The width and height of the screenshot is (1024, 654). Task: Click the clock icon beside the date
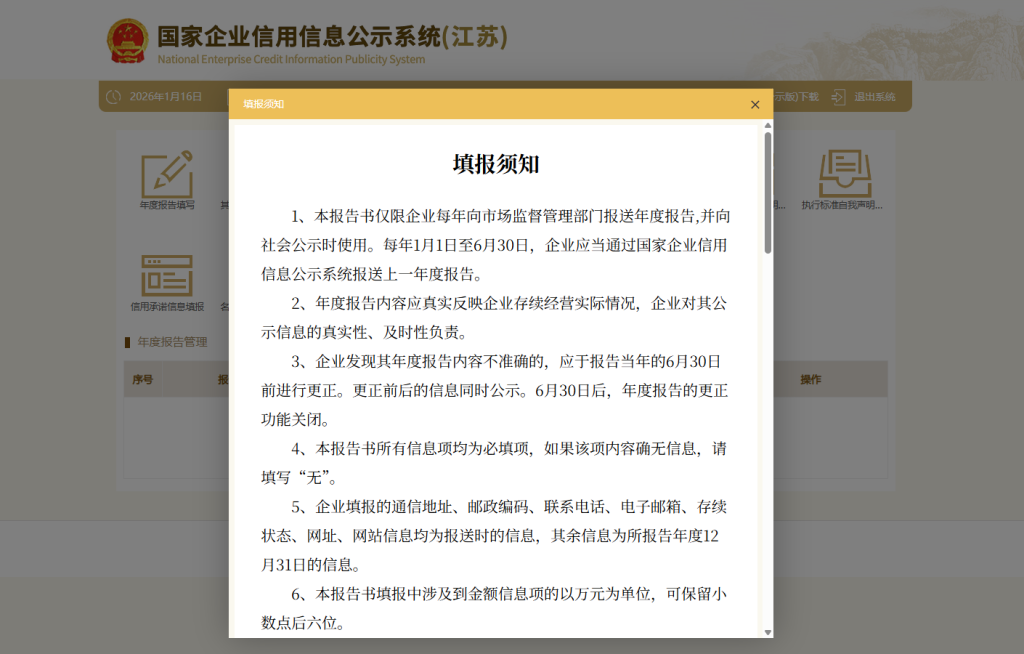111,96
